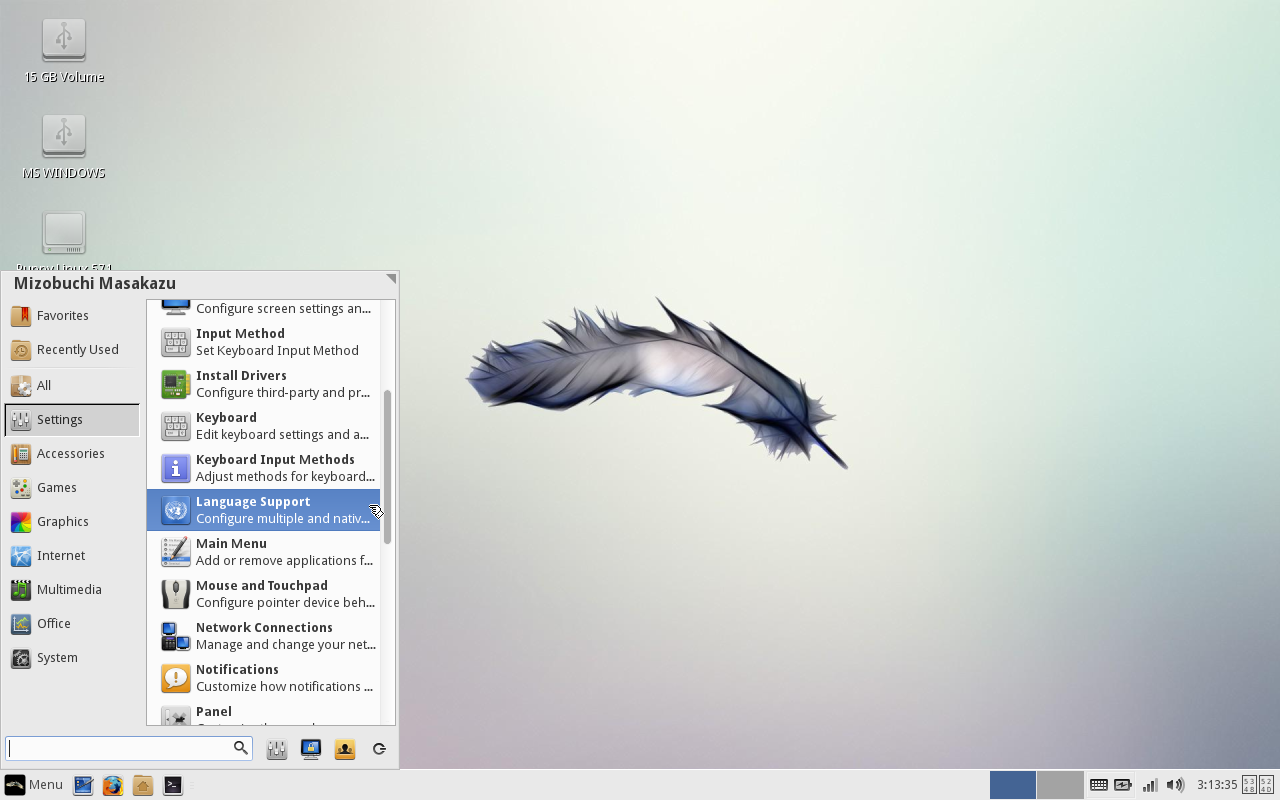
Task: Open the Panel settings entry
Action: click(263, 713)
